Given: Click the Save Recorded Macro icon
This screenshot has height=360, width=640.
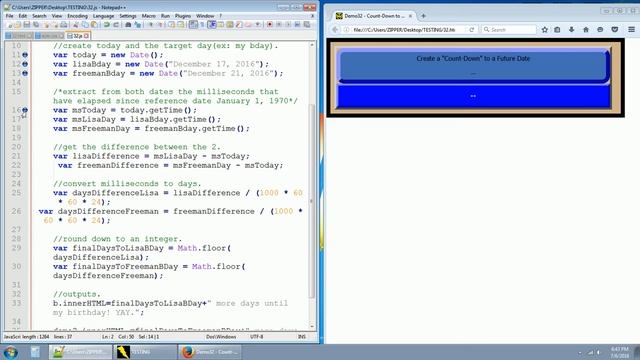Looking at the screenshot, I should click(x=307, y=25).
